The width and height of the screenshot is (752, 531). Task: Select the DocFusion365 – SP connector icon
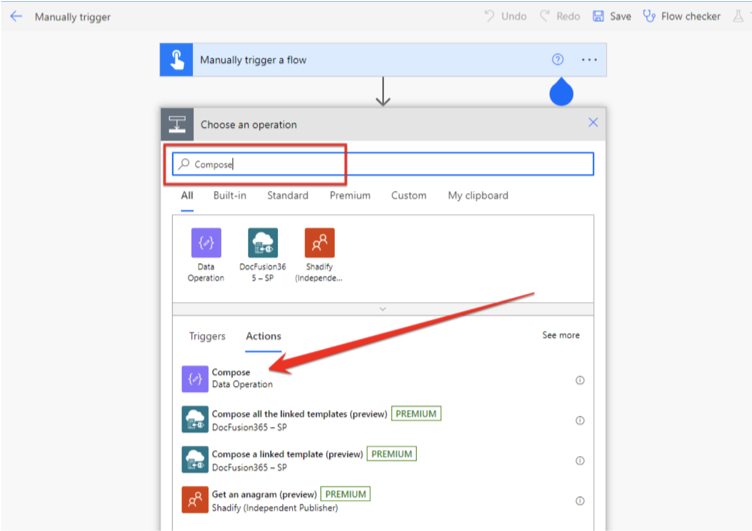click(262, 243)
